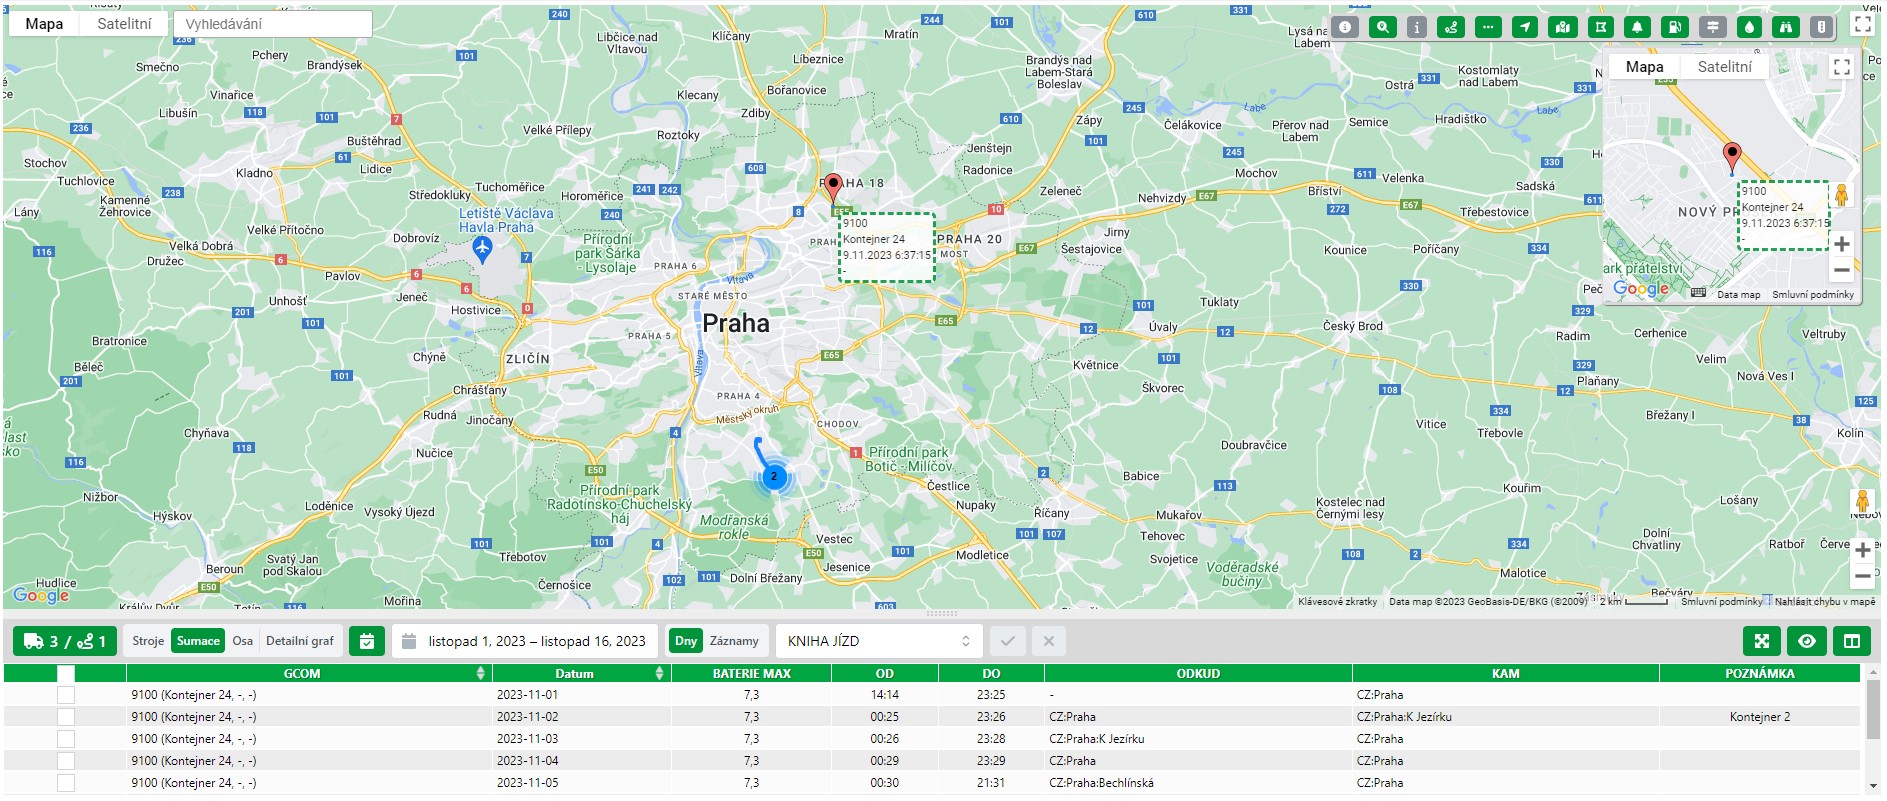Image resolution: width=1887 pixels, height=801 pixels.
Task: Switch to Dny grouping
Action: [x=685, y=641]
